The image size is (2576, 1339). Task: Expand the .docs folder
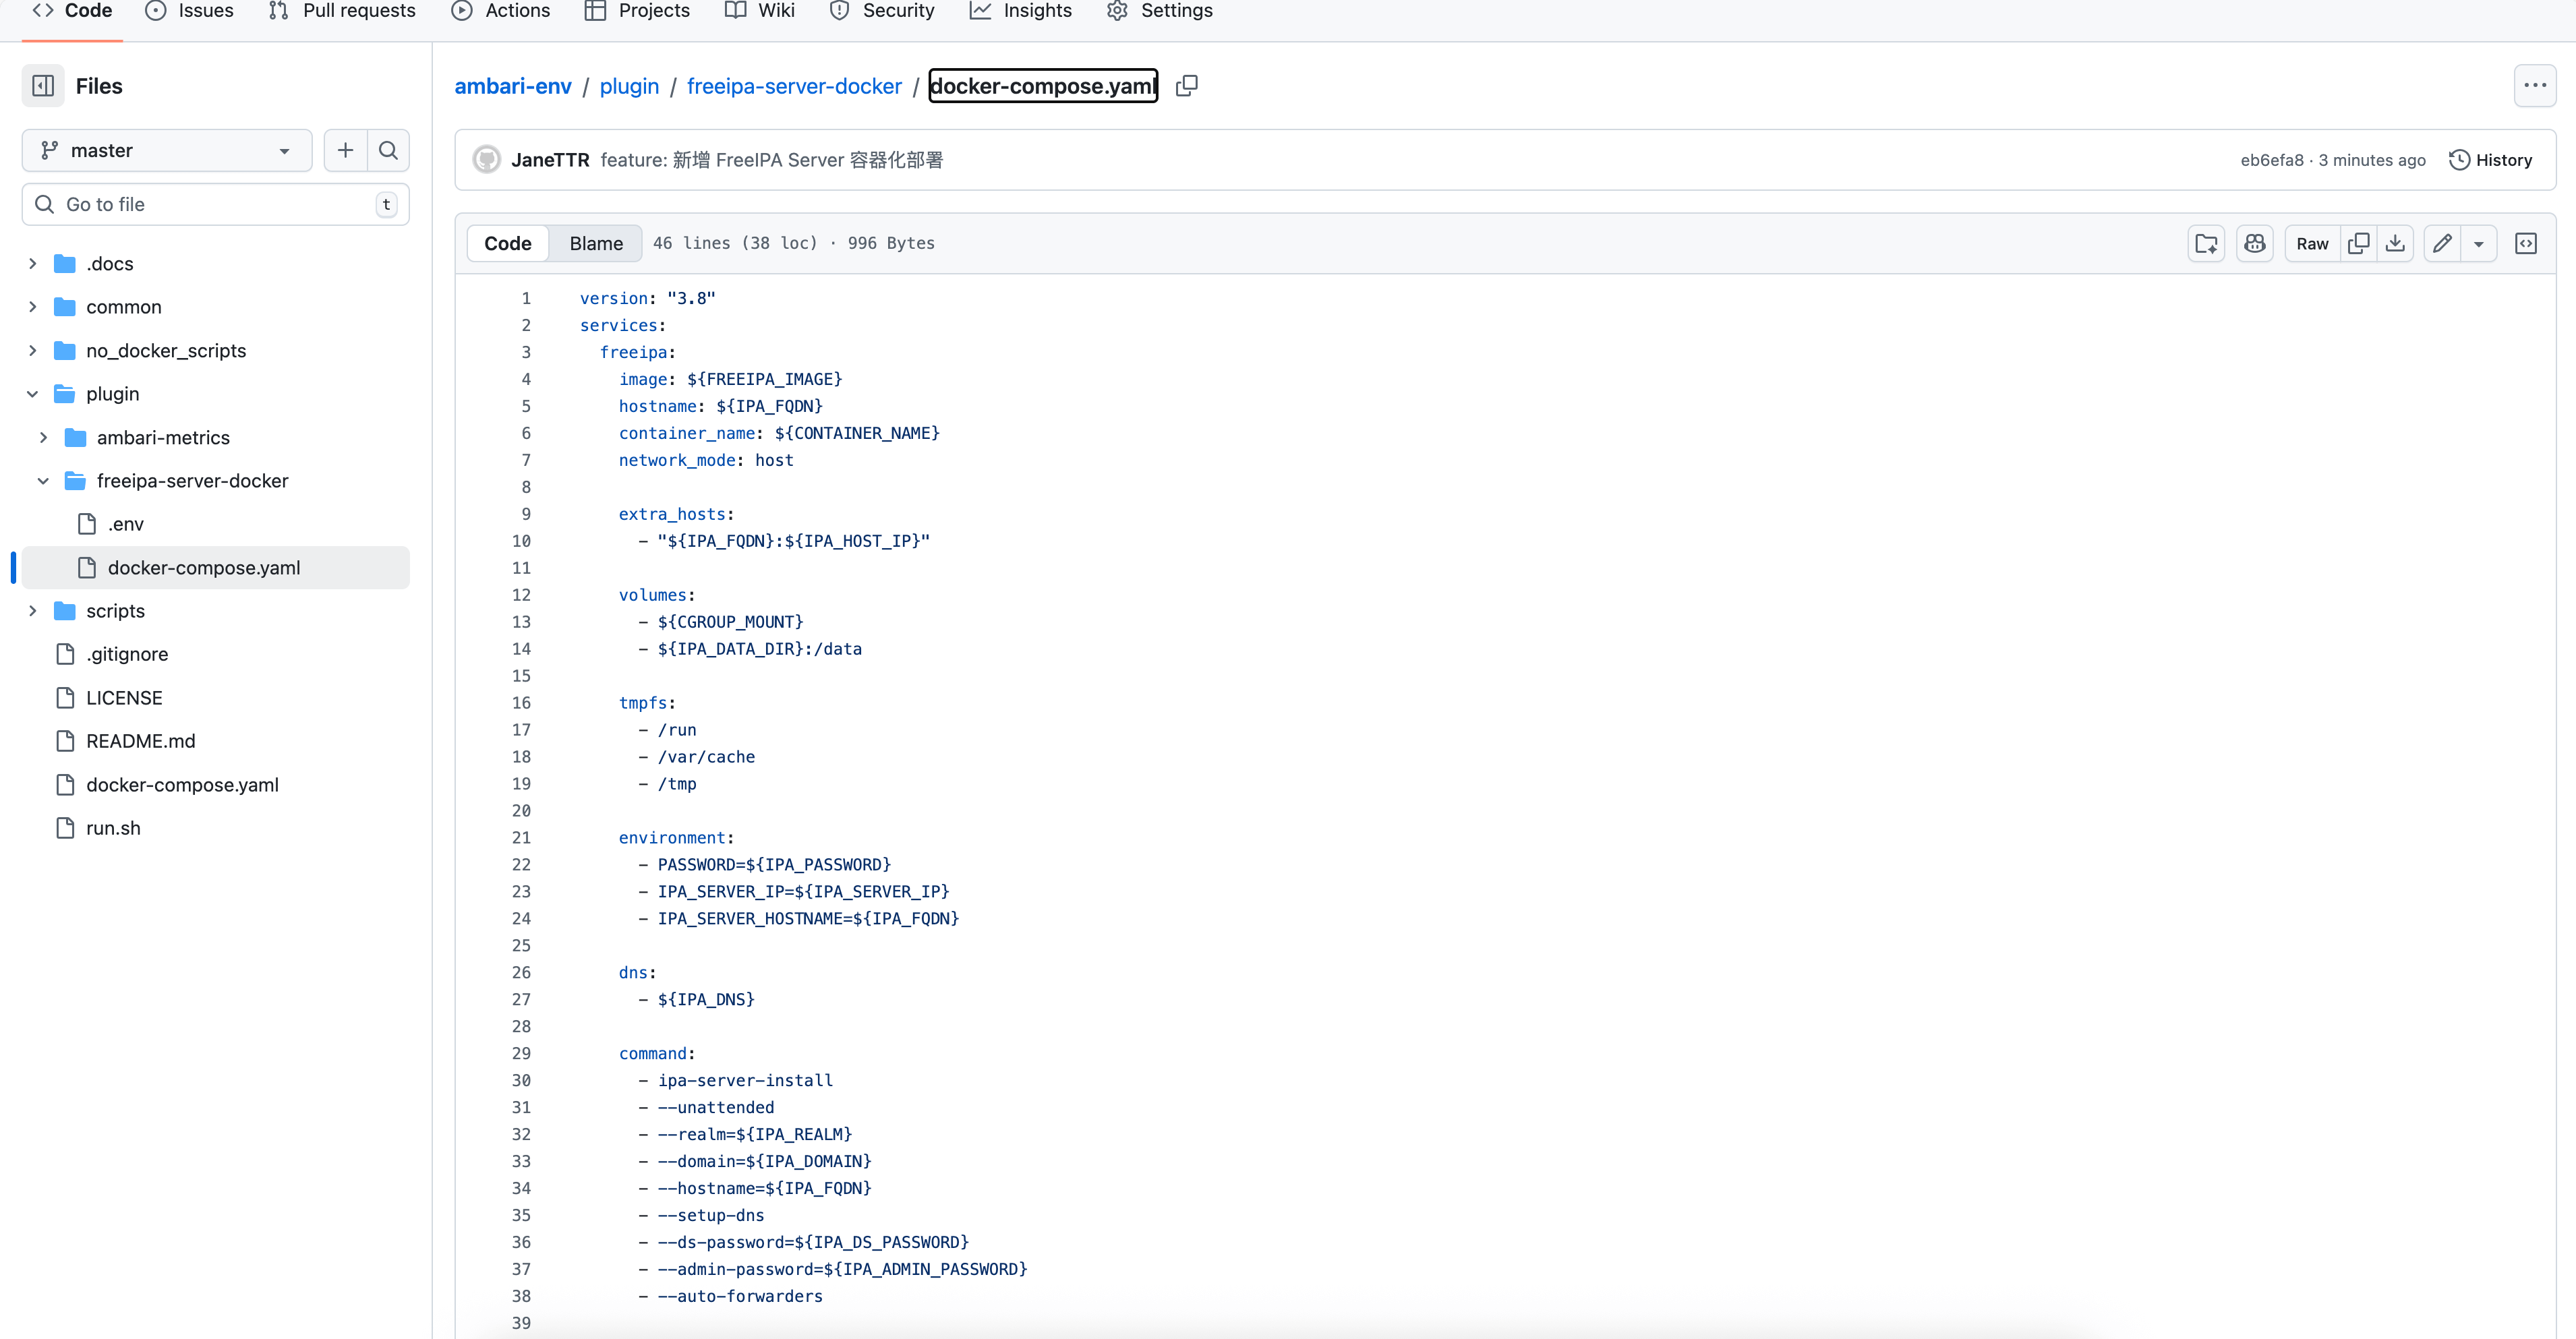[33, 264]
